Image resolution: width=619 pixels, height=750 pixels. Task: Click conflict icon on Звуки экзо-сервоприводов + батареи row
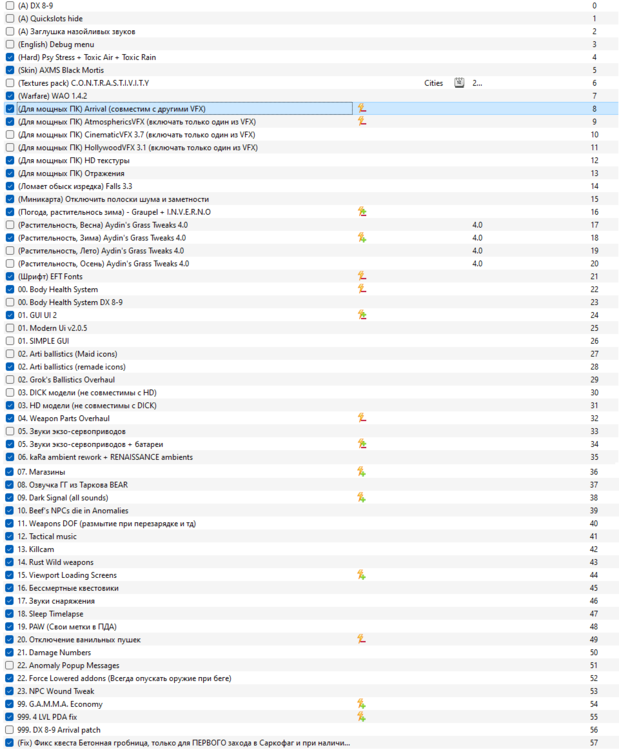[x=362, y=444]
